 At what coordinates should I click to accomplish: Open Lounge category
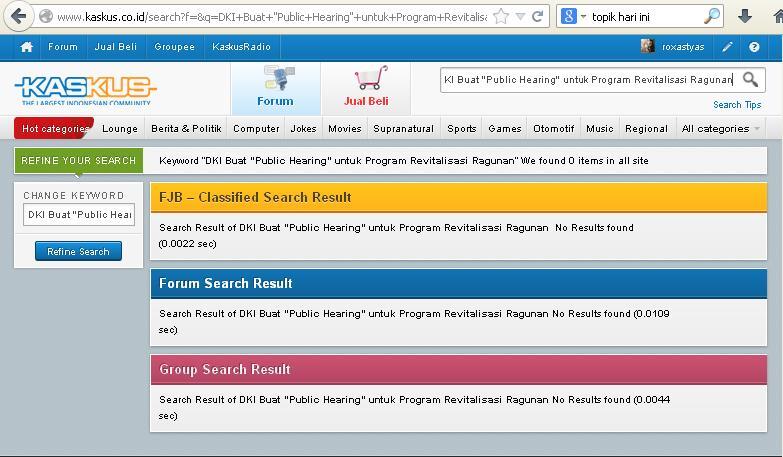(119, 129)
